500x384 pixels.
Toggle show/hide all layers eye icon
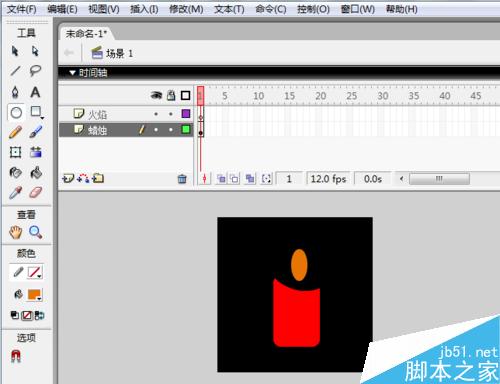[x=156, y=96]
